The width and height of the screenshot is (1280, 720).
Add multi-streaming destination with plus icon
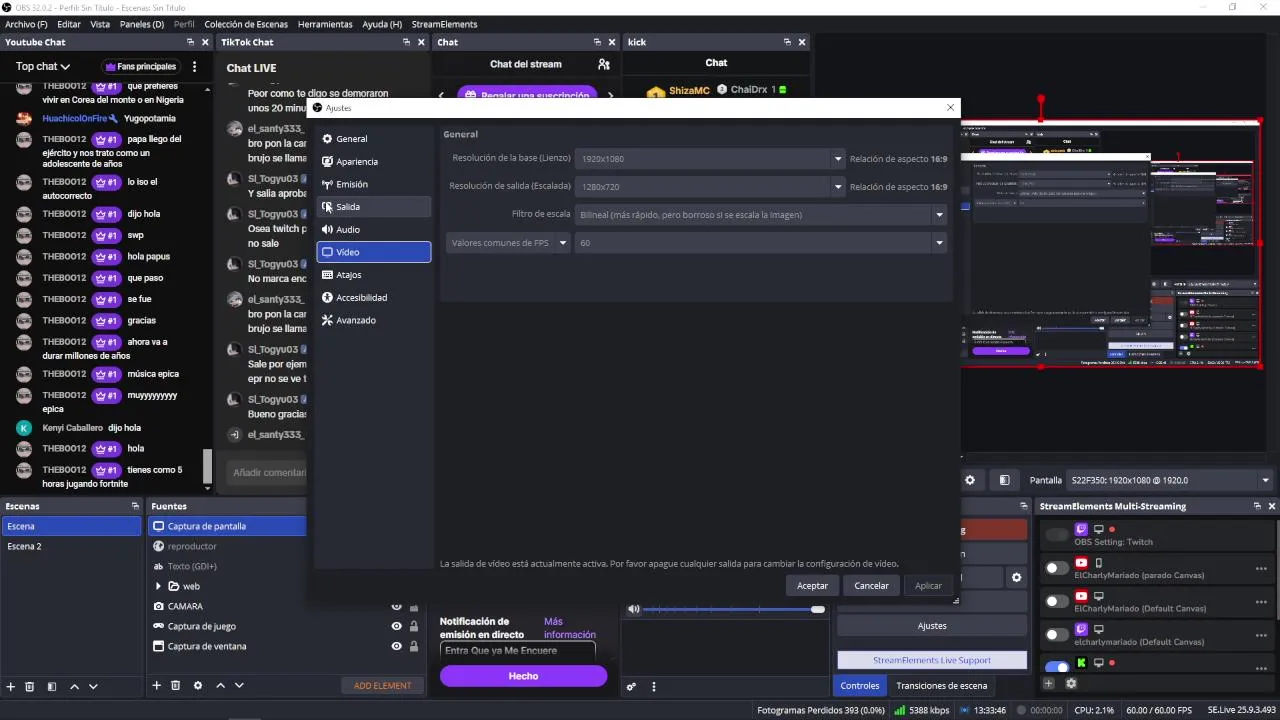point(1048,684)
